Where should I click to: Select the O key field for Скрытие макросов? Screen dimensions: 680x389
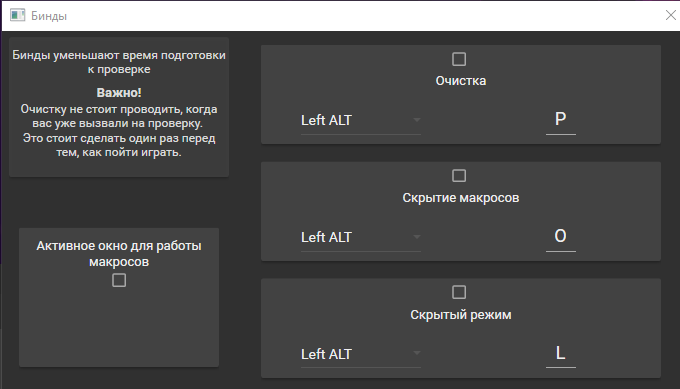point(560,237)
